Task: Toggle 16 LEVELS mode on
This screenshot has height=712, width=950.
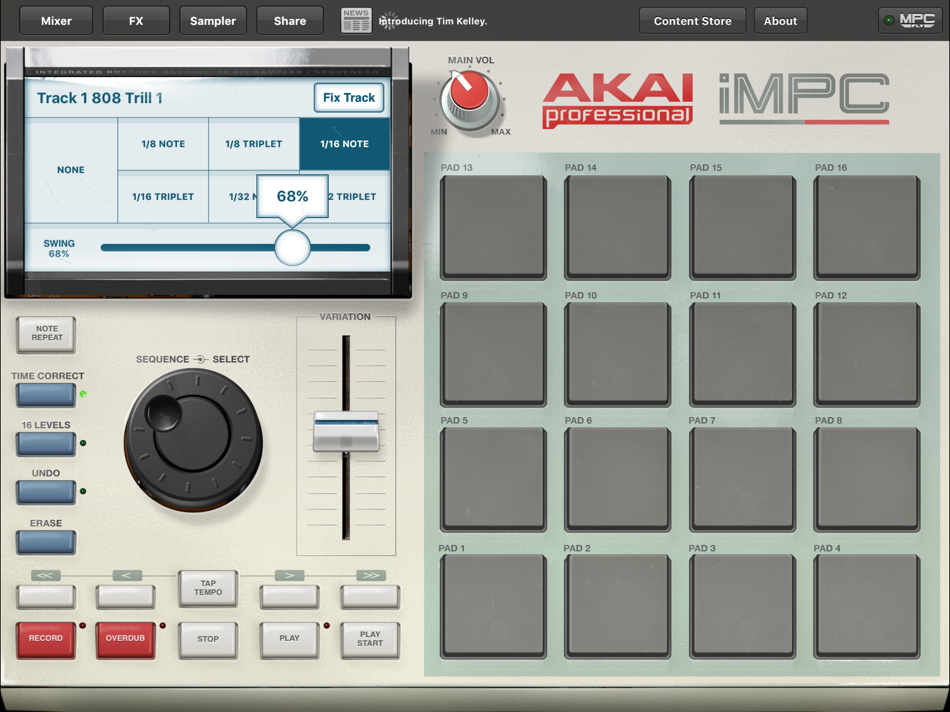Action: [x=45, y=443]
